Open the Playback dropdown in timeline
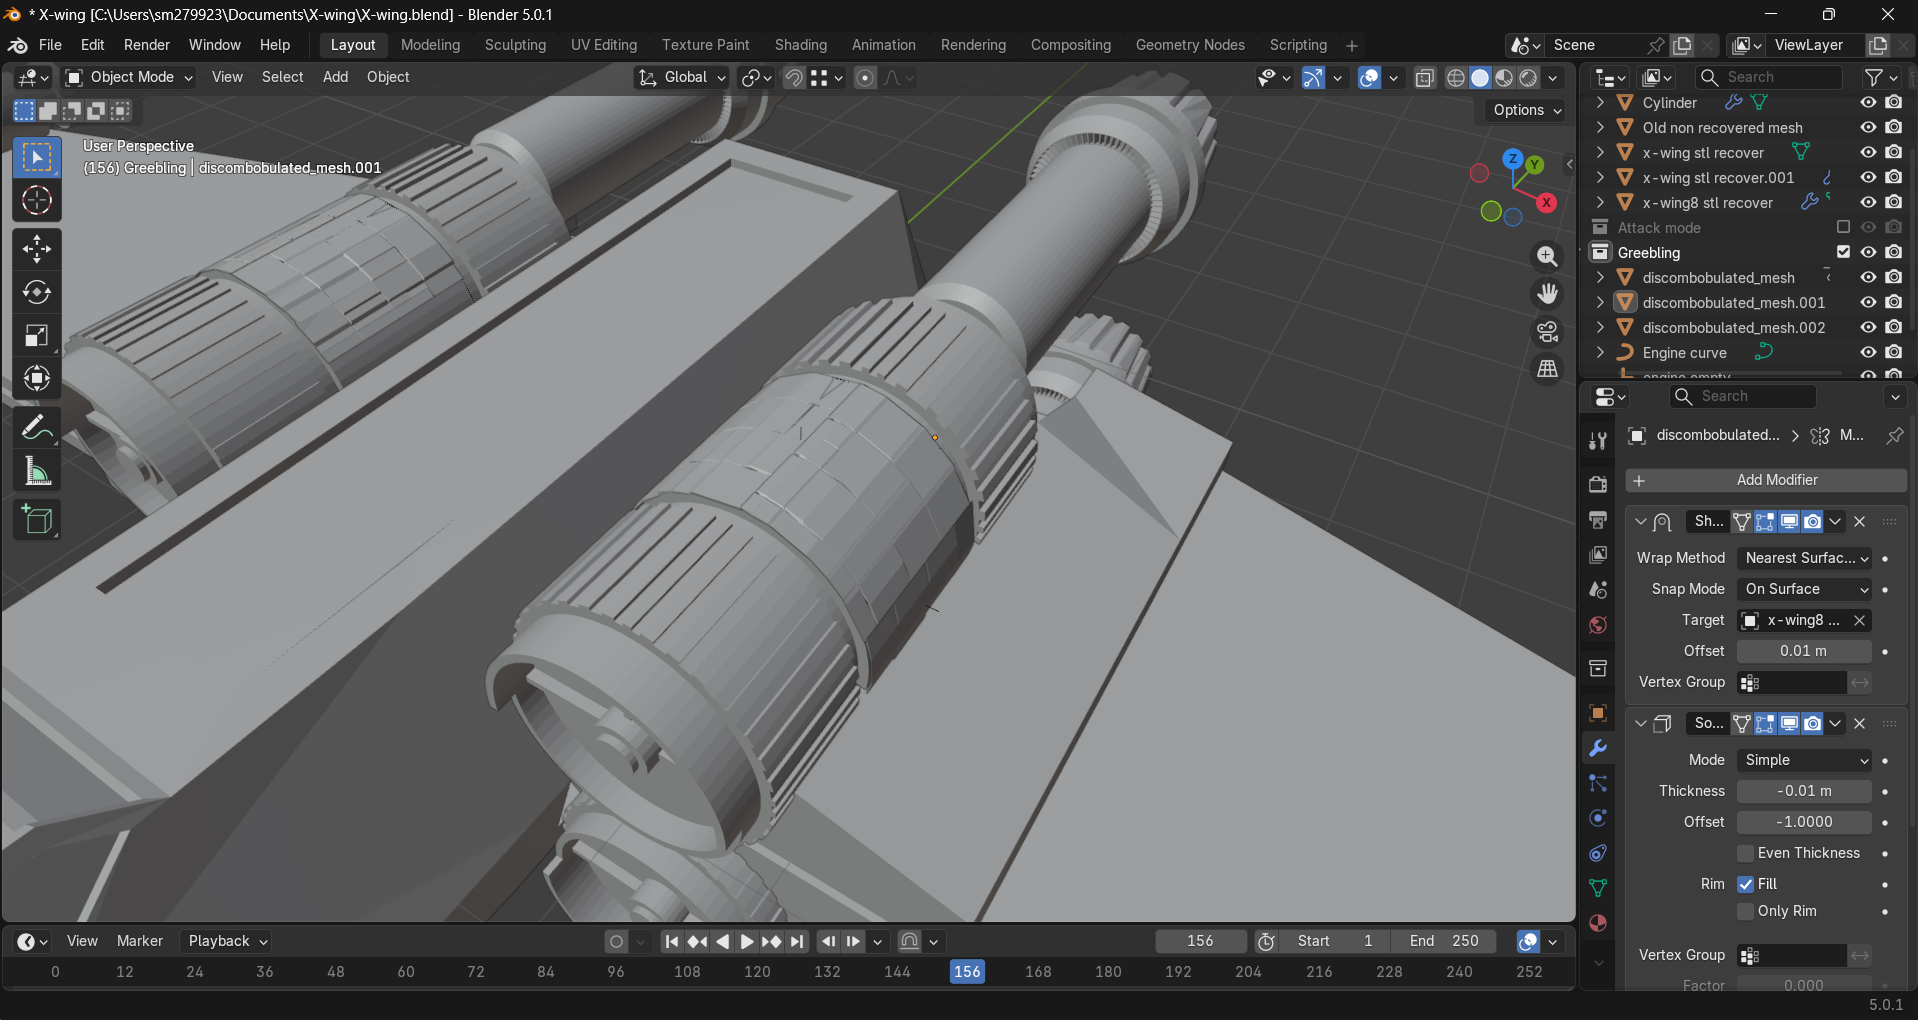1918x1020 pixels. pyautogui.click(x=228, y=941)
